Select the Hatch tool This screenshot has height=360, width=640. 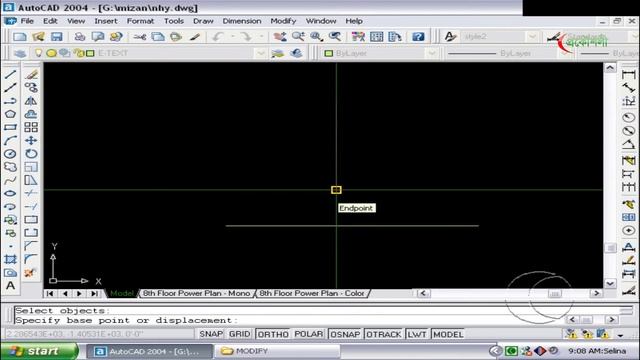pos(10,259)
